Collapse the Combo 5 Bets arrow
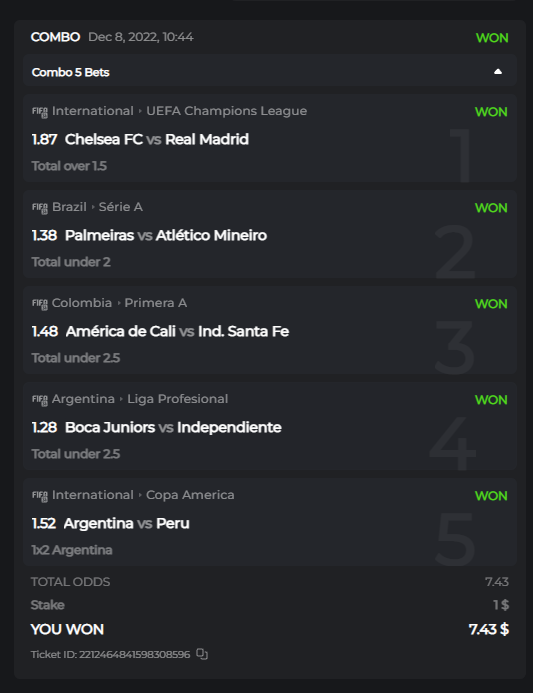Image resolution: width=533 pixels, height=693 pixels. pos(498,72)
